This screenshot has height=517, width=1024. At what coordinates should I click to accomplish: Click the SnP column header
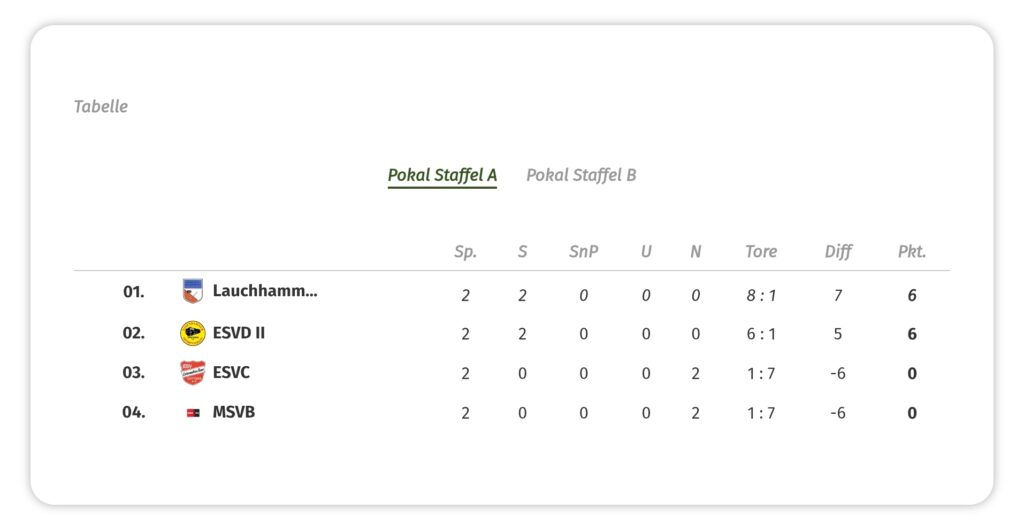tap(584, 252)
